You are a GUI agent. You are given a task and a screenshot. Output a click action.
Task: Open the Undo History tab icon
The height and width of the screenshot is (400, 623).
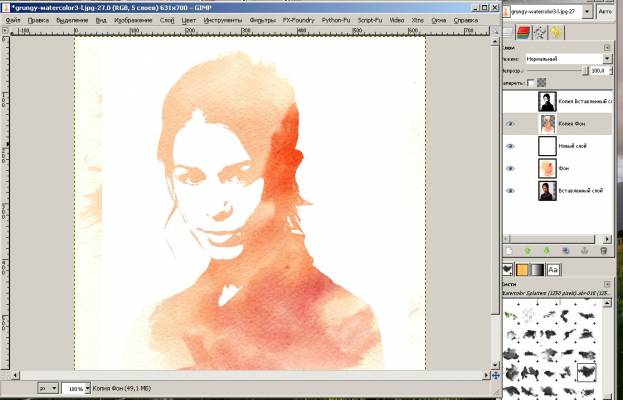[556, 33]
